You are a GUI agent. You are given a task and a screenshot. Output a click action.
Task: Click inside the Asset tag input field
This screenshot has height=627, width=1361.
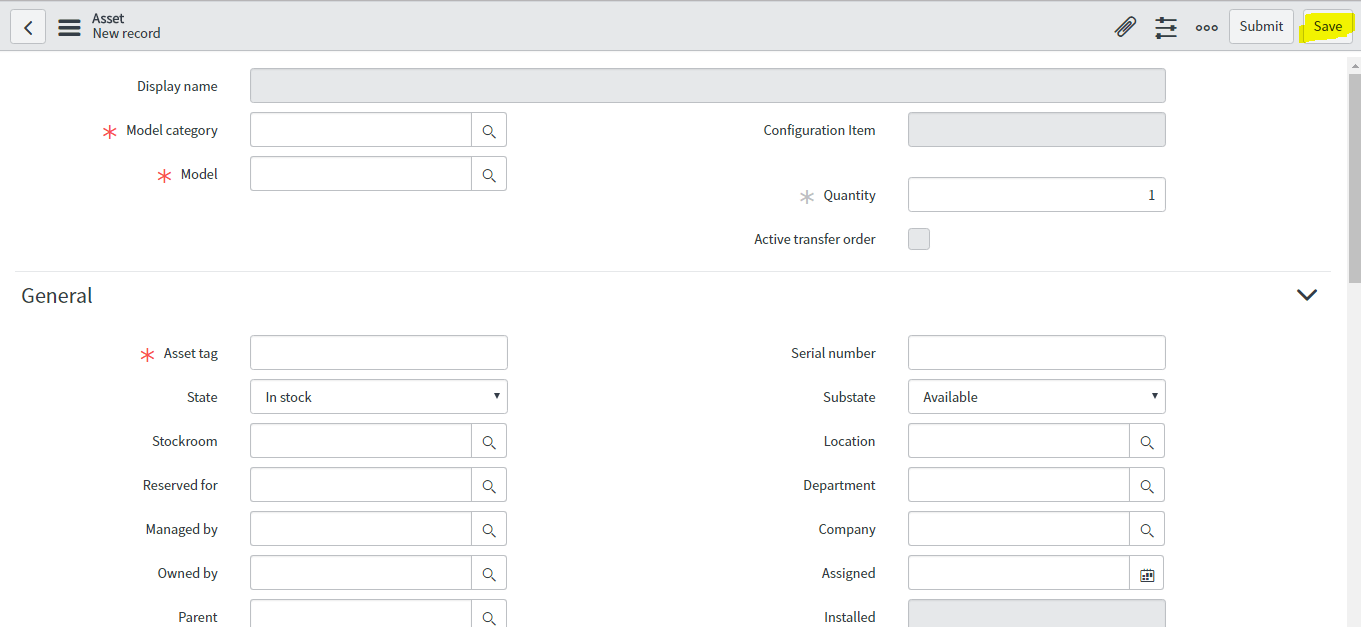tap(378, 352)
